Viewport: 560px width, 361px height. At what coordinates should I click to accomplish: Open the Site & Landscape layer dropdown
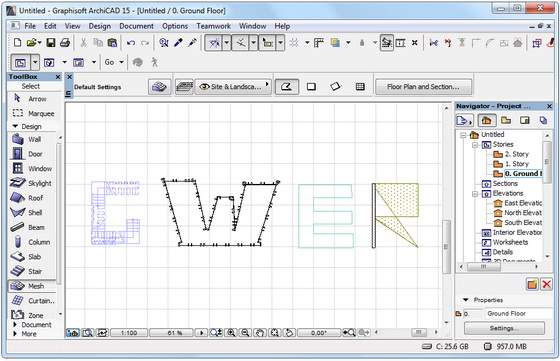point(233,87)
